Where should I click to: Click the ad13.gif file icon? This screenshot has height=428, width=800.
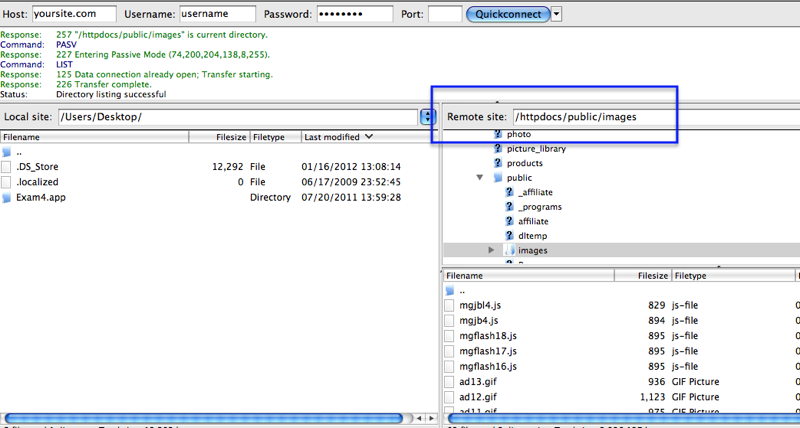(x=449, y=382)
